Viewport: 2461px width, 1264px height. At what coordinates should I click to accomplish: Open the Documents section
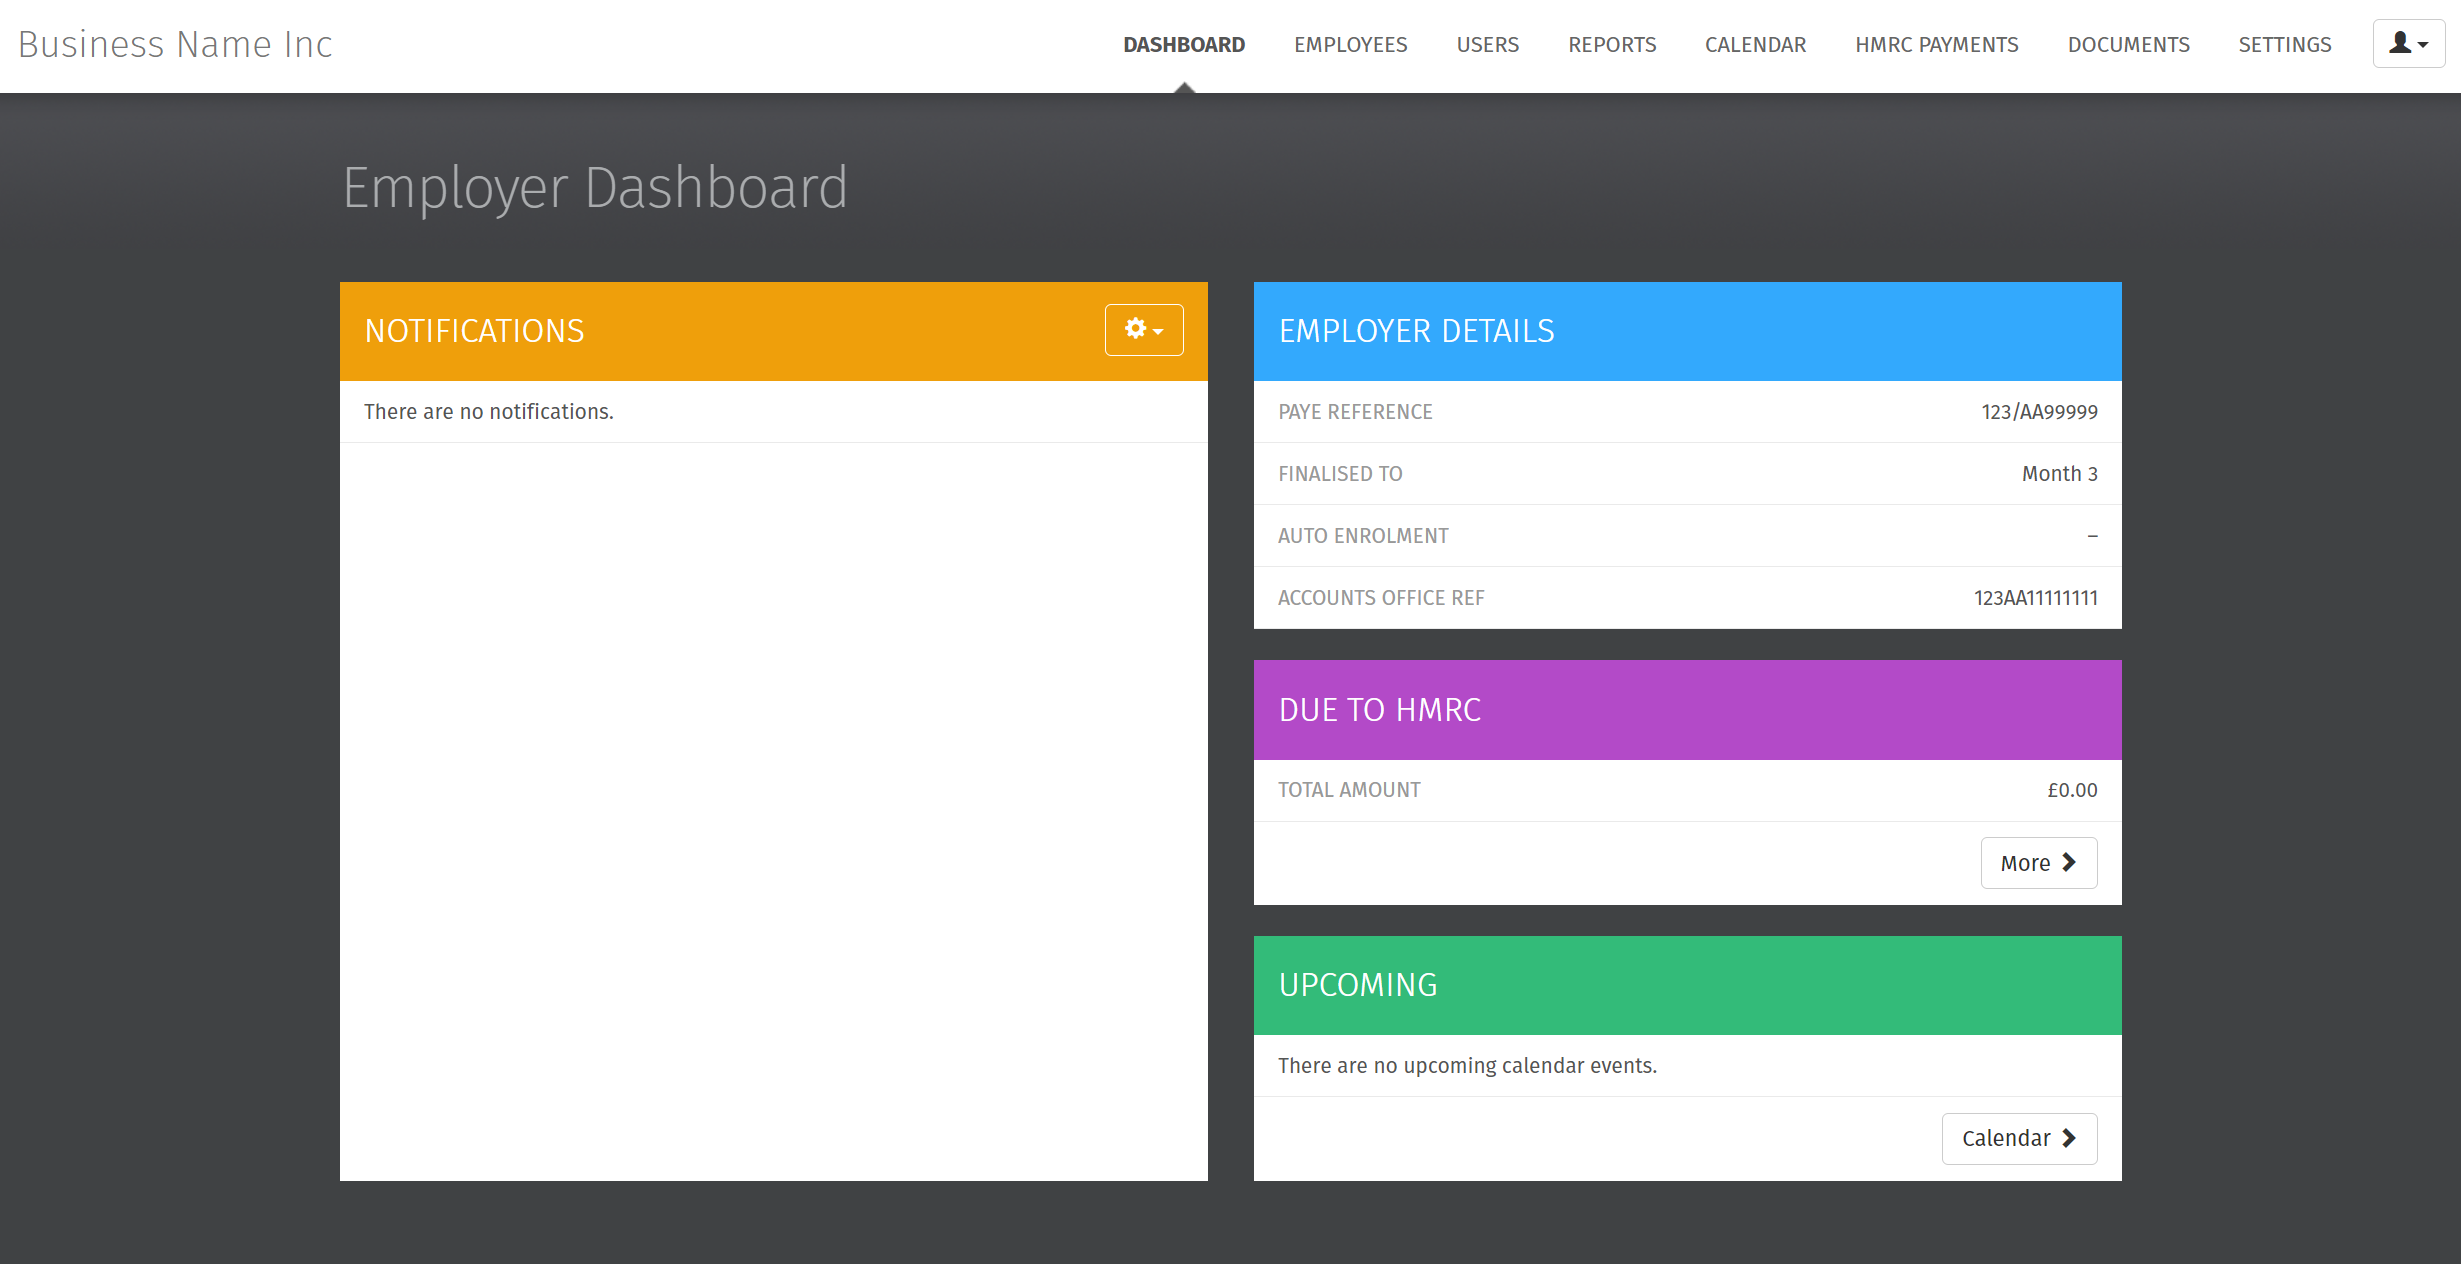pyautogui.click(x=2128, y=44)
